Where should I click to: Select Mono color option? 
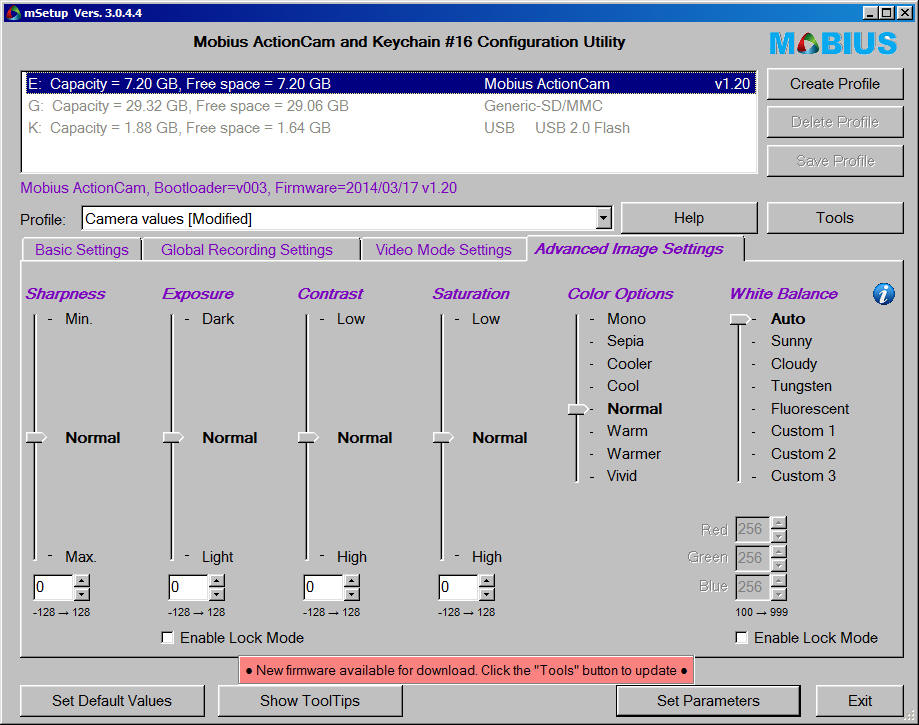[x=626, y=319]
